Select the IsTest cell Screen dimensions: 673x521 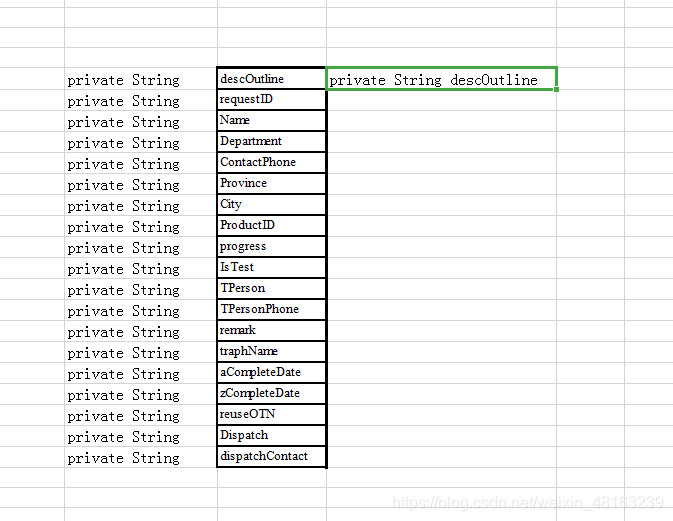271,268
